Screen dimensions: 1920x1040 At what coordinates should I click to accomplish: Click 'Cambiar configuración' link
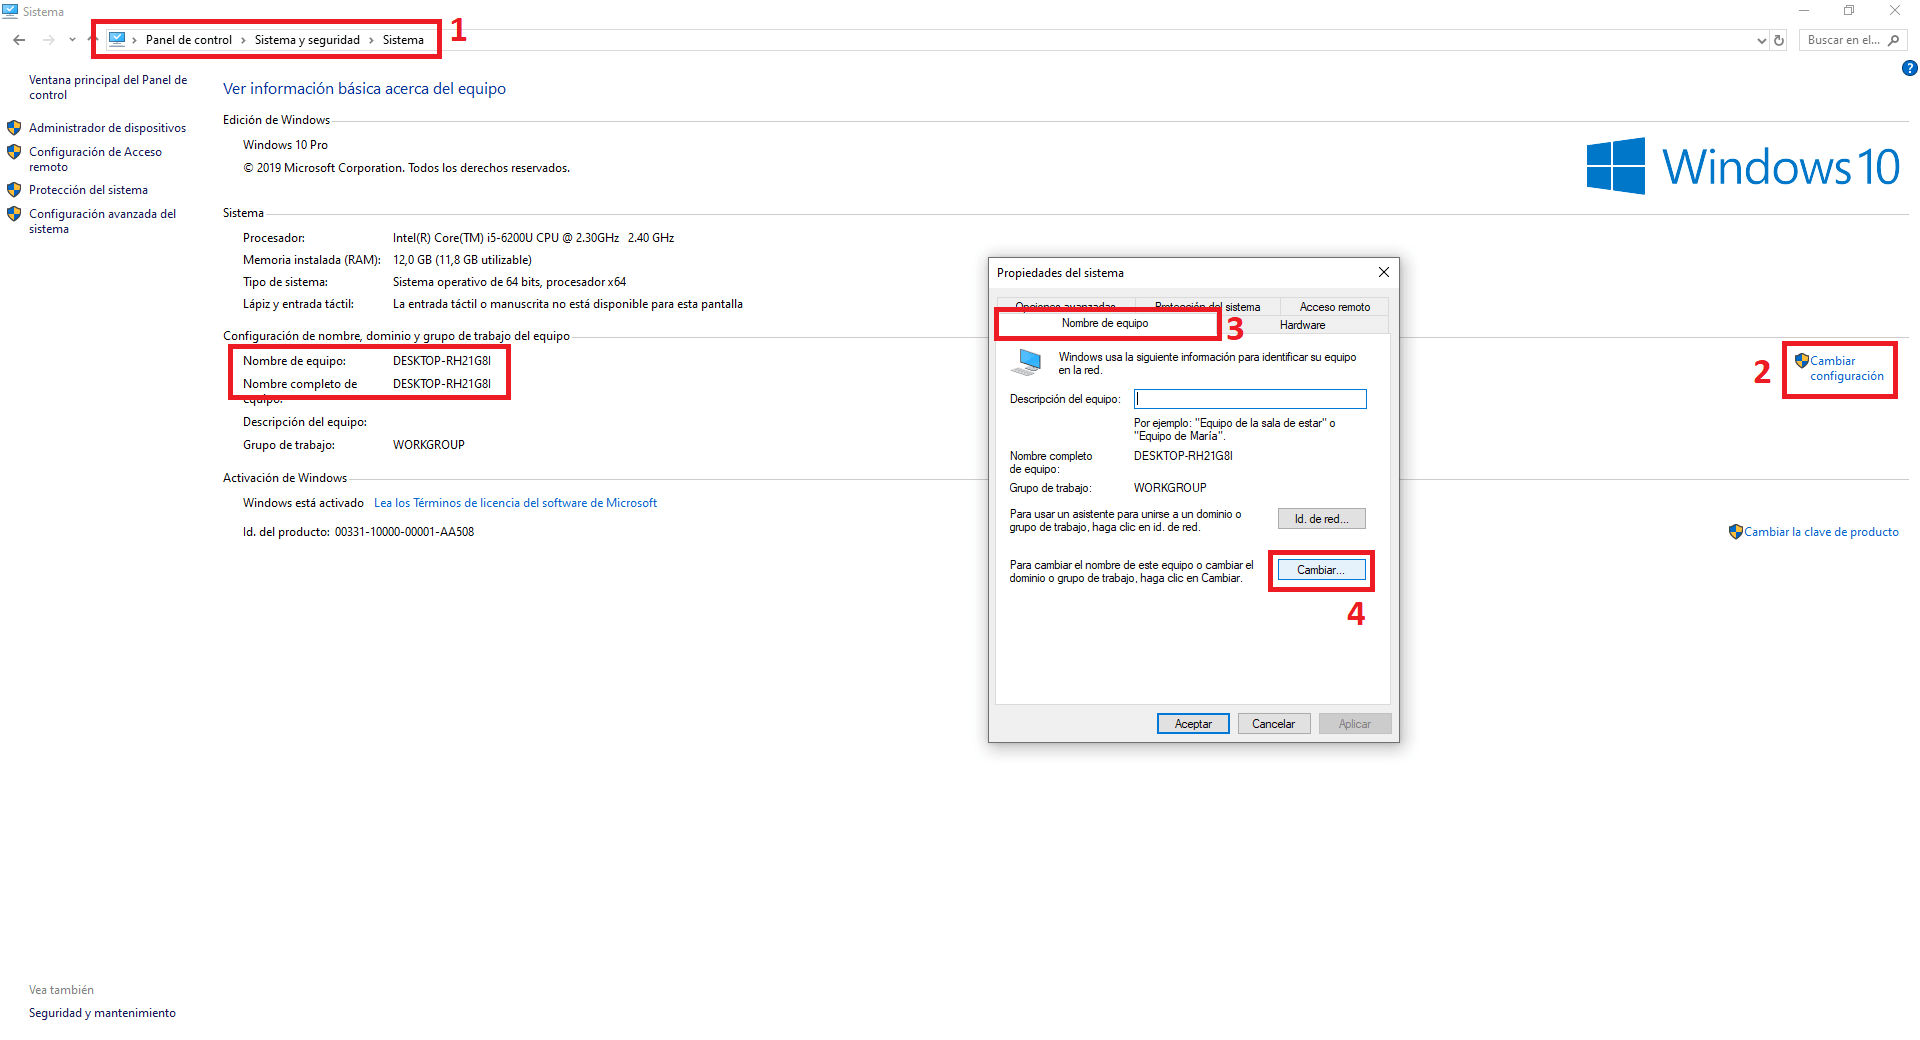(x=1846, y=368)
